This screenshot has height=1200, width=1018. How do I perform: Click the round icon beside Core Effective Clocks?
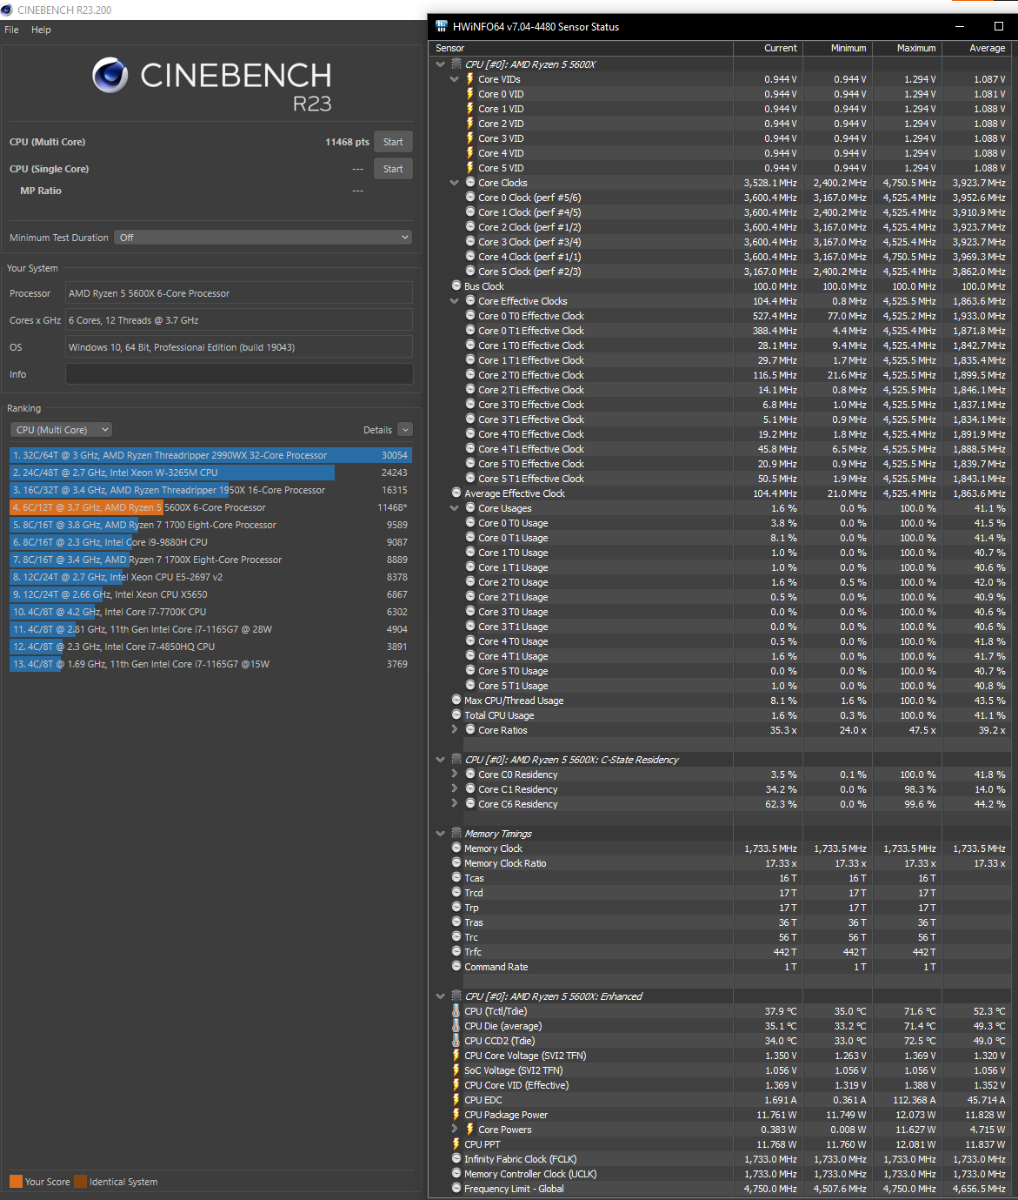click(x=470, y=301)
